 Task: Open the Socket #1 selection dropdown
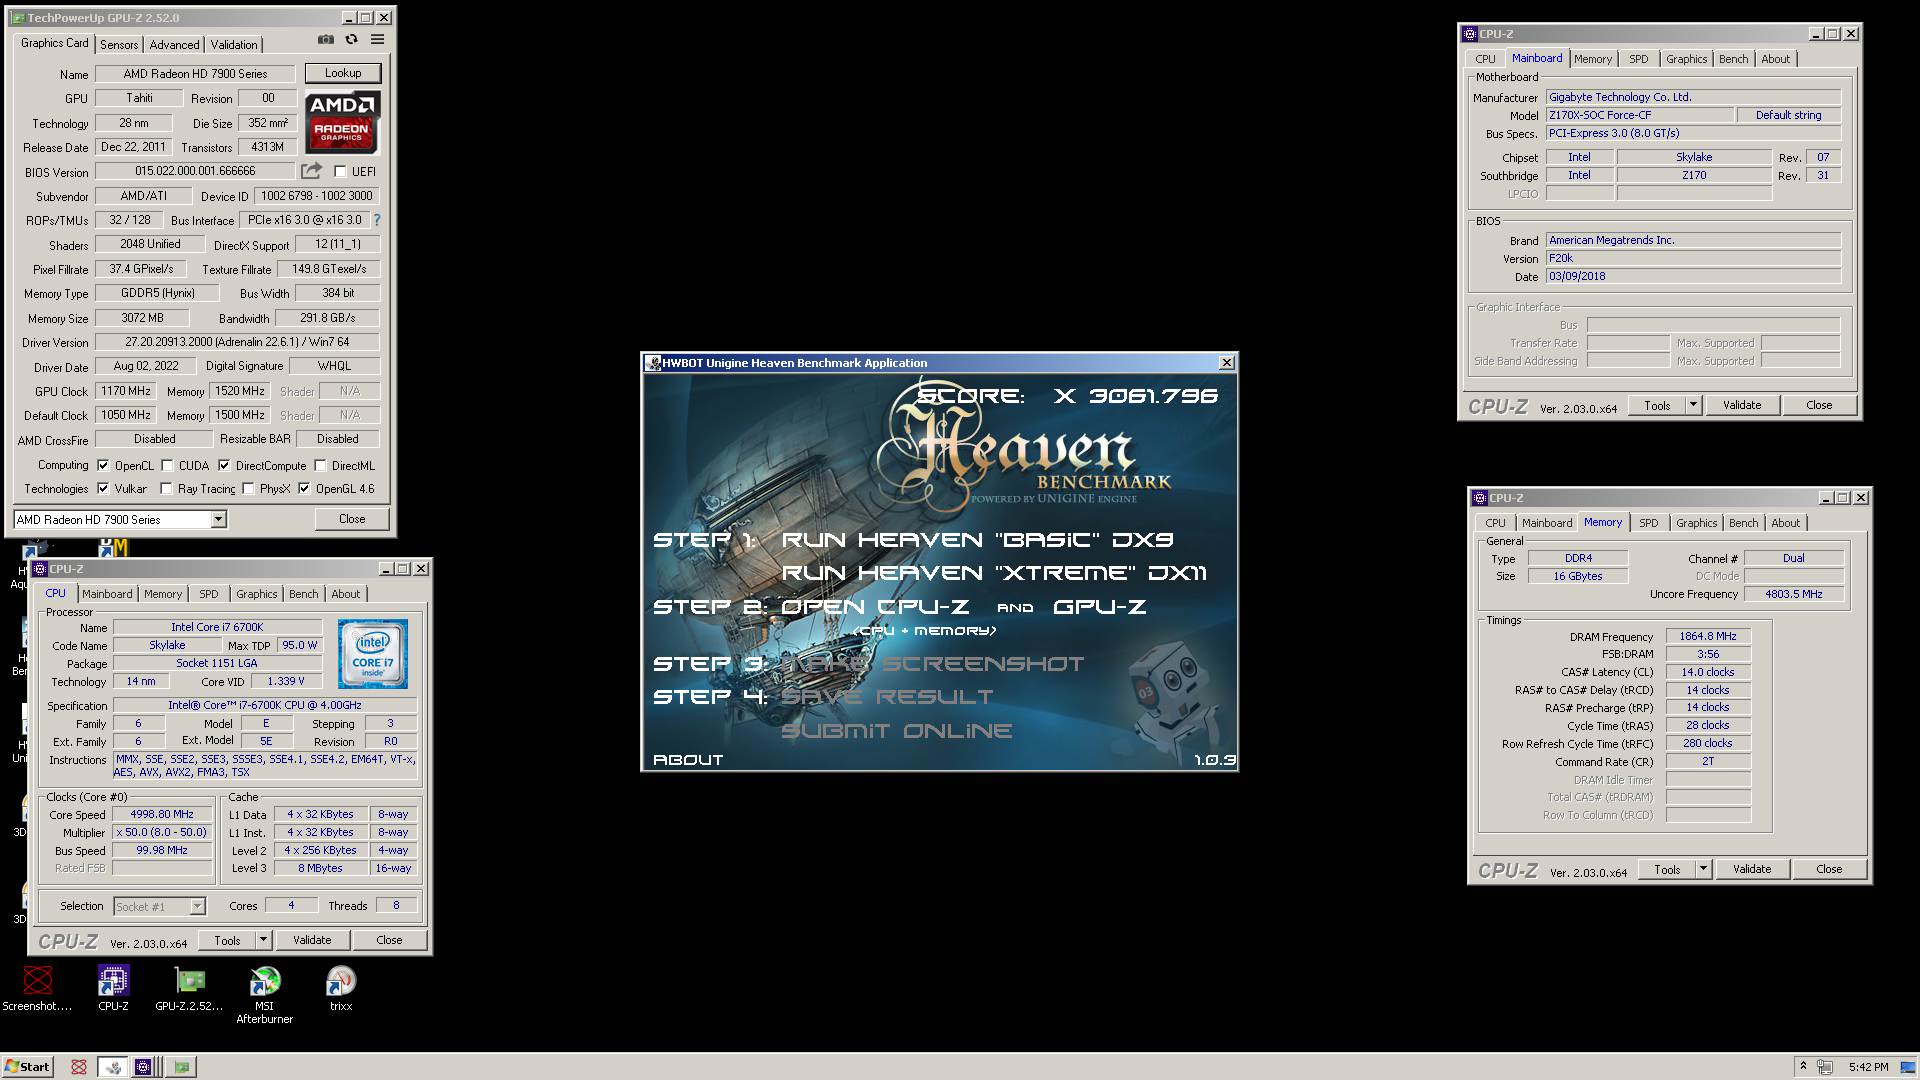point(197,906)
